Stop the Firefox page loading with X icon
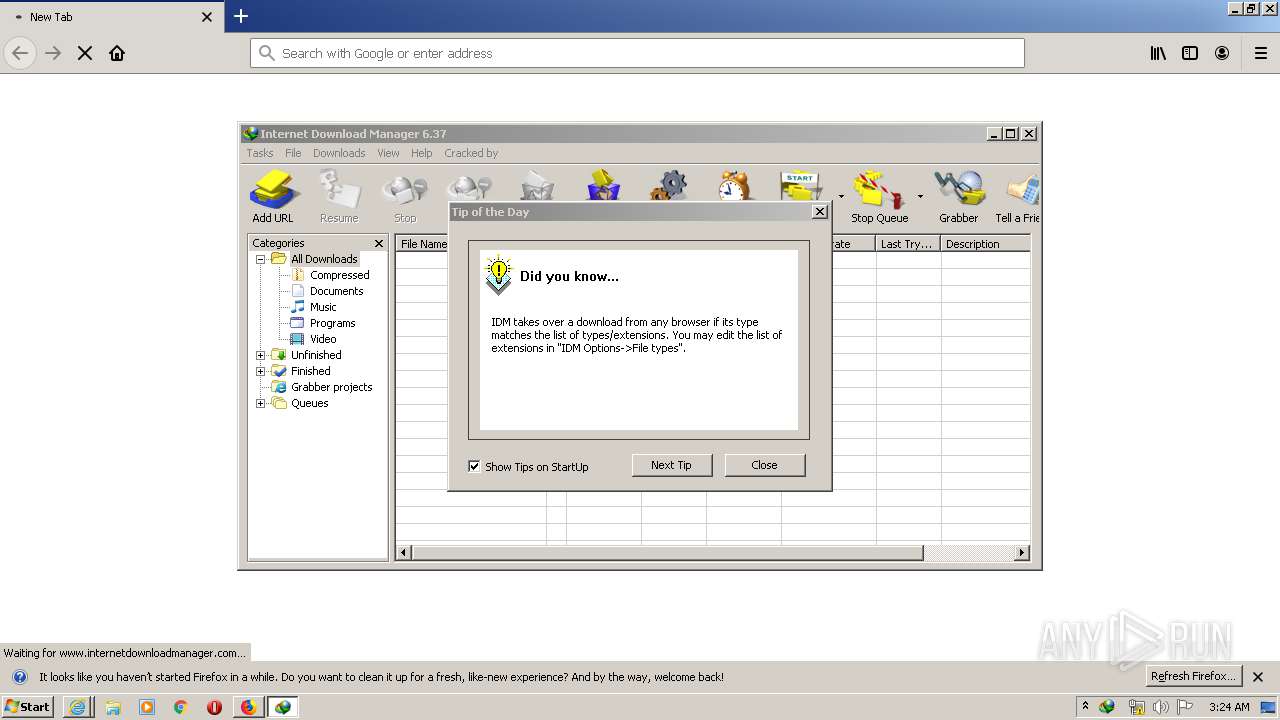 tap(85, 53)
